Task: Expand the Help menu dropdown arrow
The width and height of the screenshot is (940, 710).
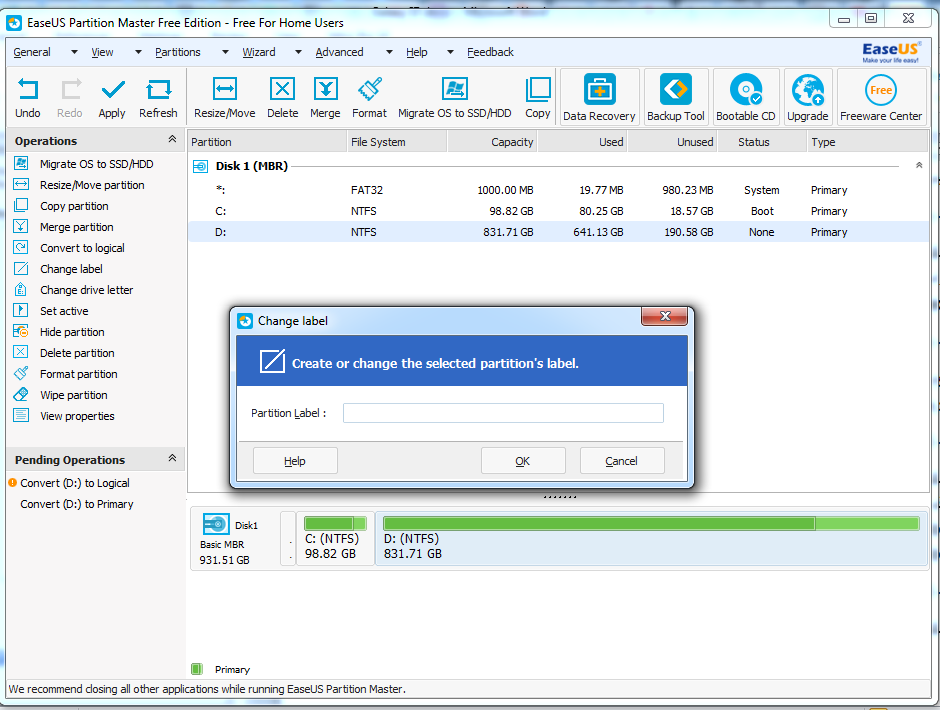Action: pyautogui.click(x=450, y=52)
